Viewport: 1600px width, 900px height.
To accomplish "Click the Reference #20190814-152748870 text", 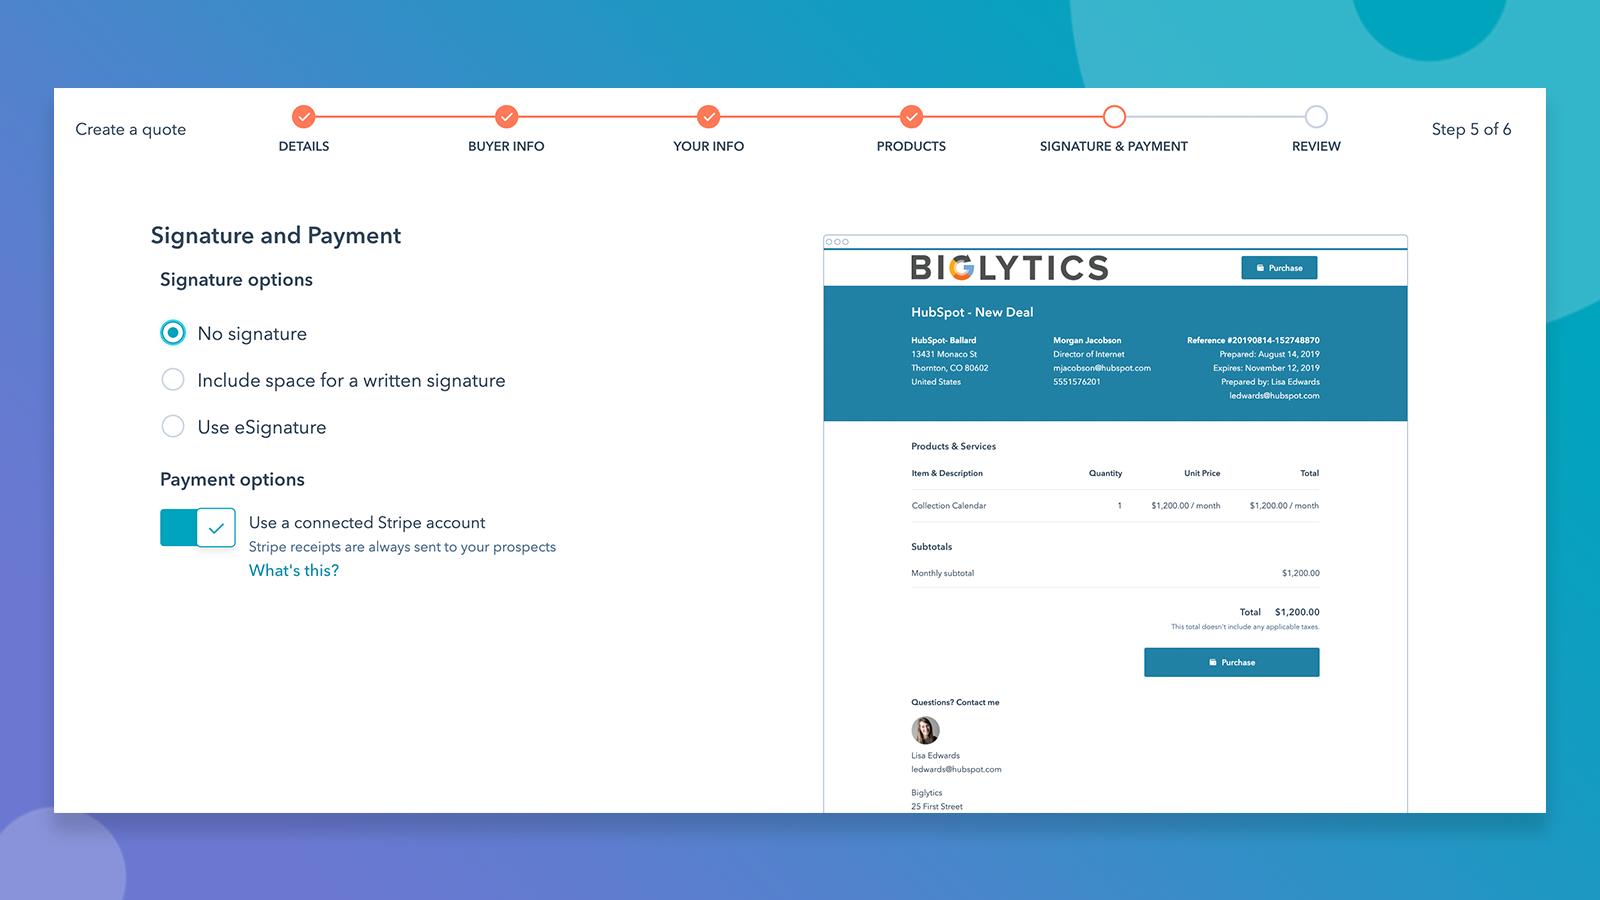I will point(1253,340).
